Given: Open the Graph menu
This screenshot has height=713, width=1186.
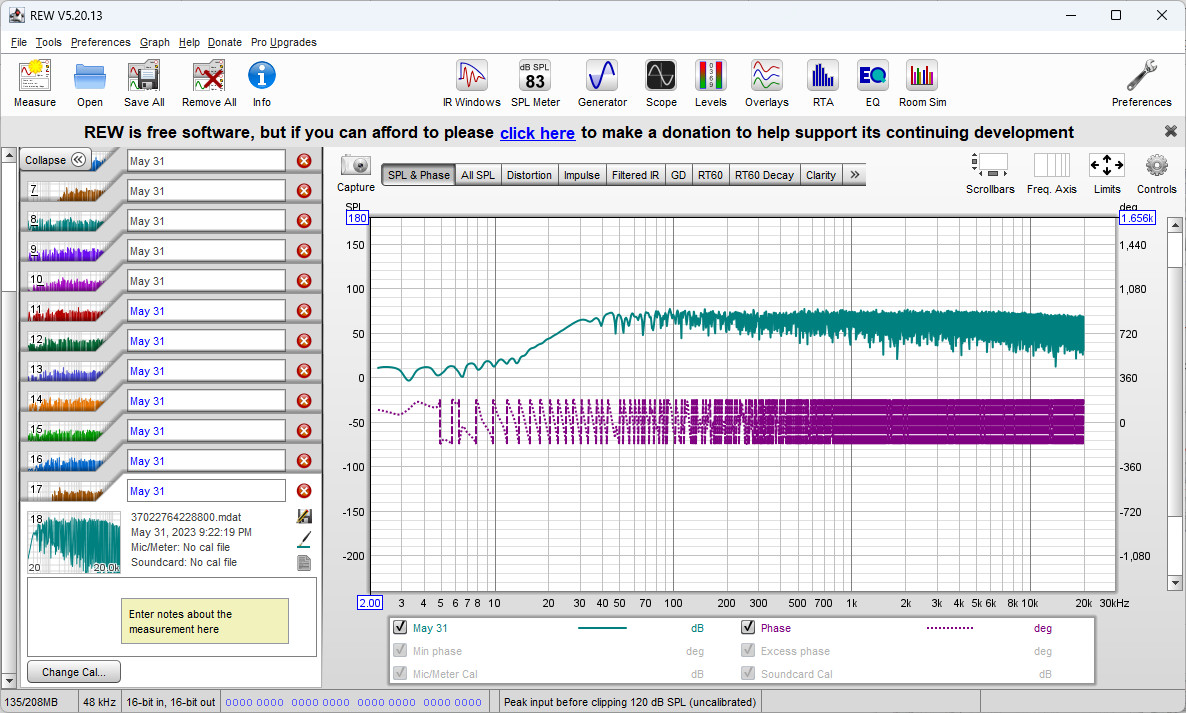Looking at the screenshot, I should point(154,42).
